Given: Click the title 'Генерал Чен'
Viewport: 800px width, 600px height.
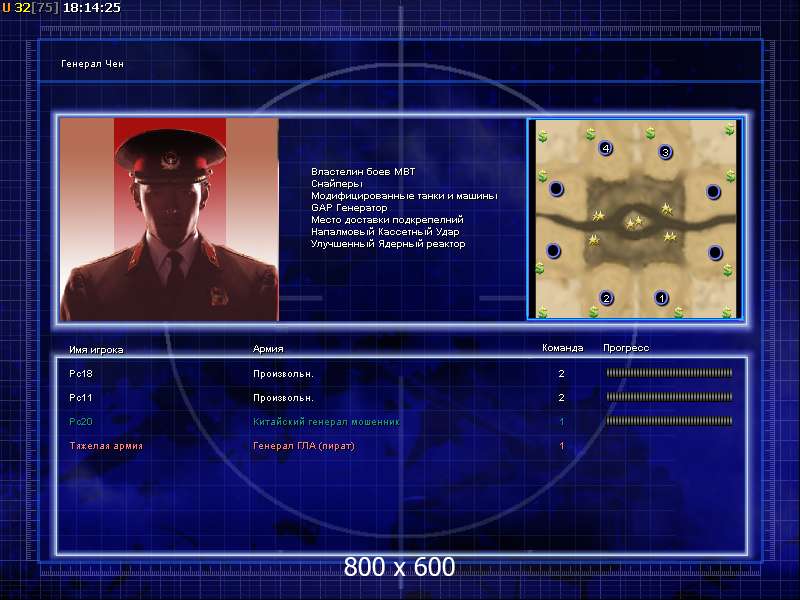Looking at the screenshot, I should 92,64.
